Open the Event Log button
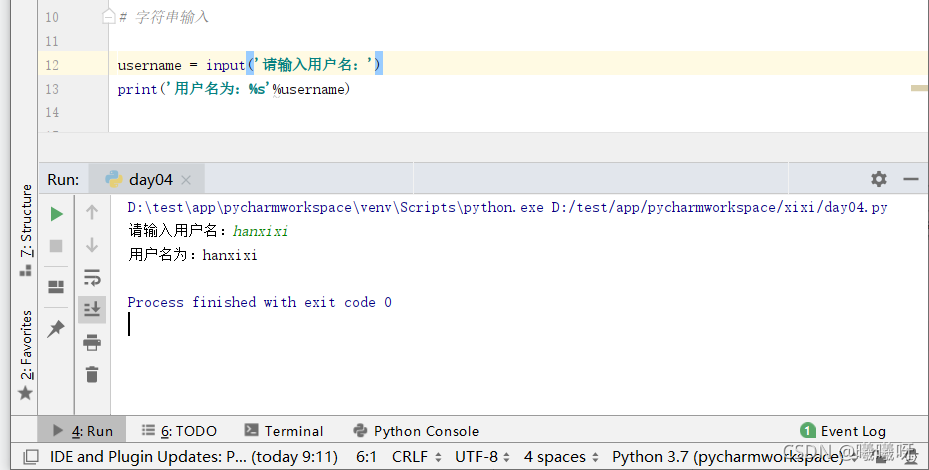Image resolution: width=929 pixels, height=470 pixels. pos(842,431)
